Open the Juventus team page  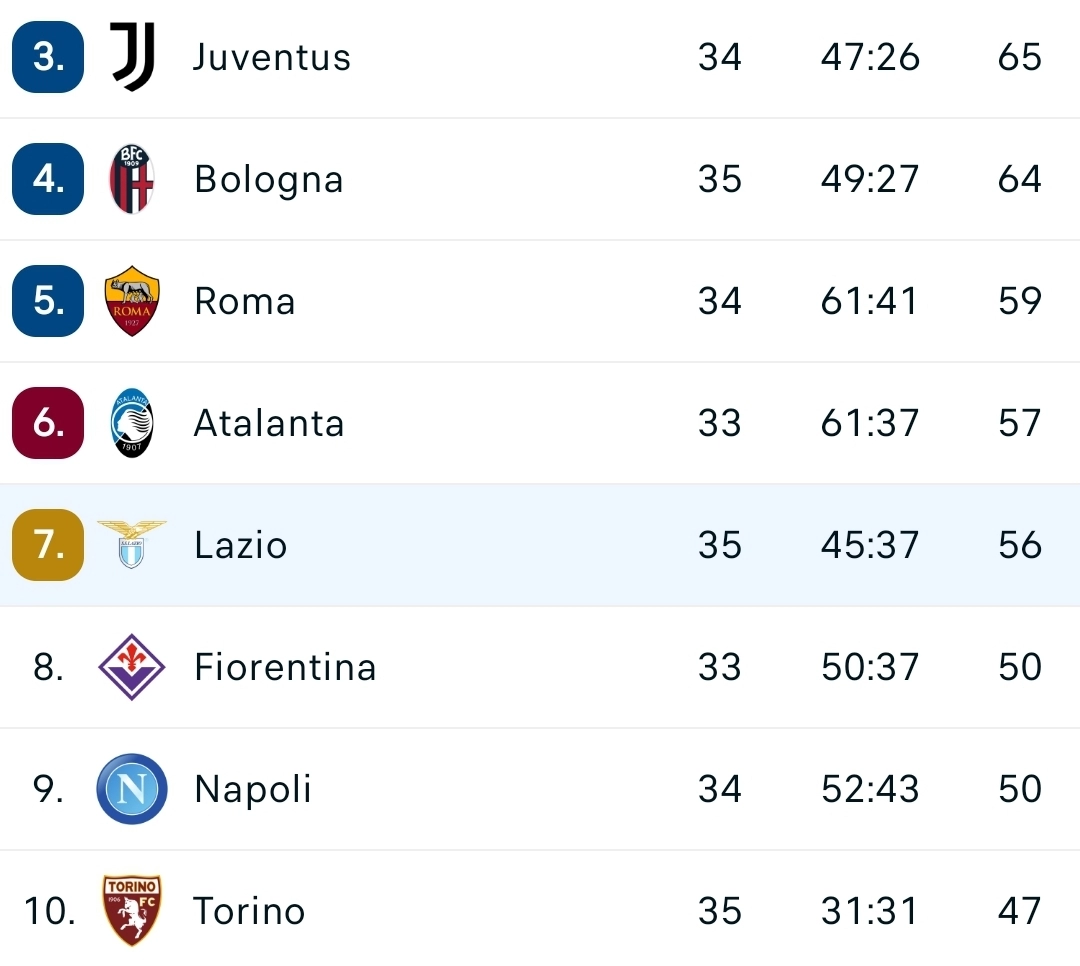click(271, 57)
